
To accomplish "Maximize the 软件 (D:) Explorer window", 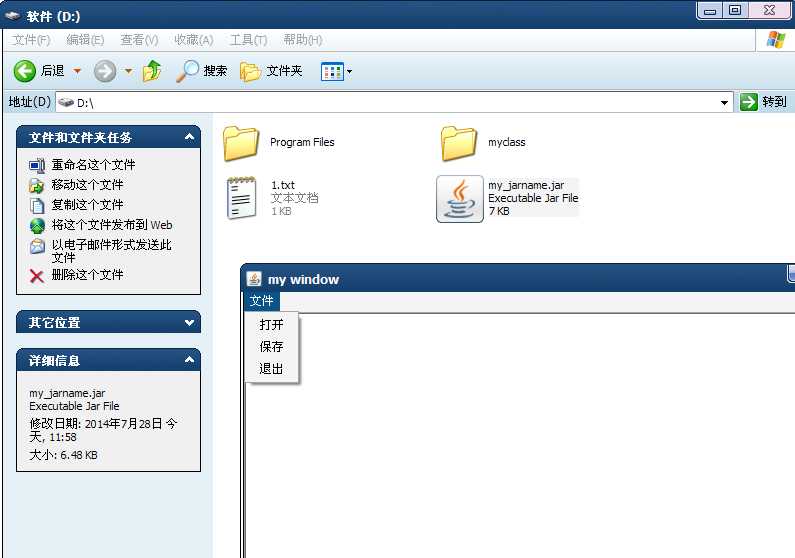I will (735, 10).
